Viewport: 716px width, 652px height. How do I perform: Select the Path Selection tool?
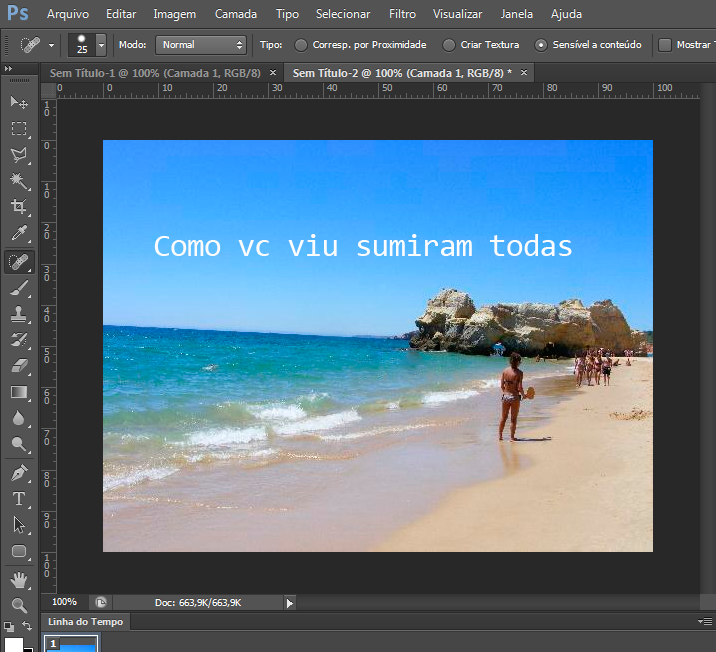(19, 525)
